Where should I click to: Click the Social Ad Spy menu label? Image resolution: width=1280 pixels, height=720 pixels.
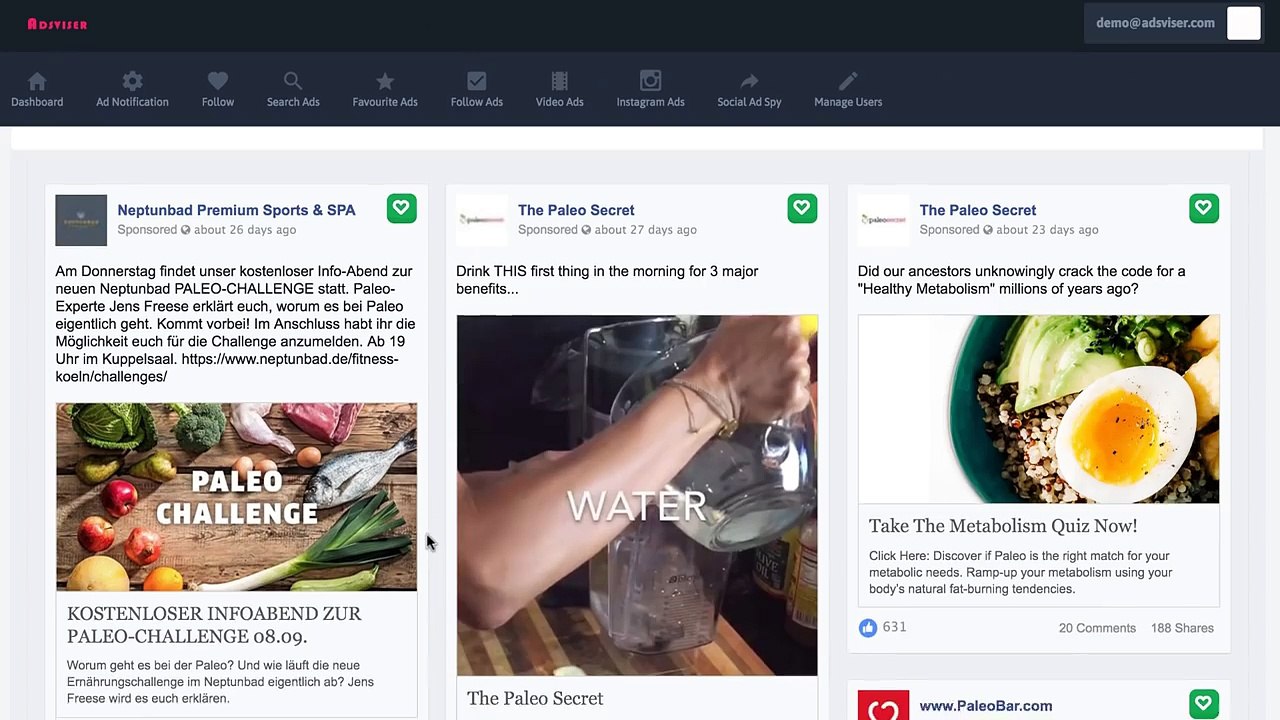click(749, 102)
